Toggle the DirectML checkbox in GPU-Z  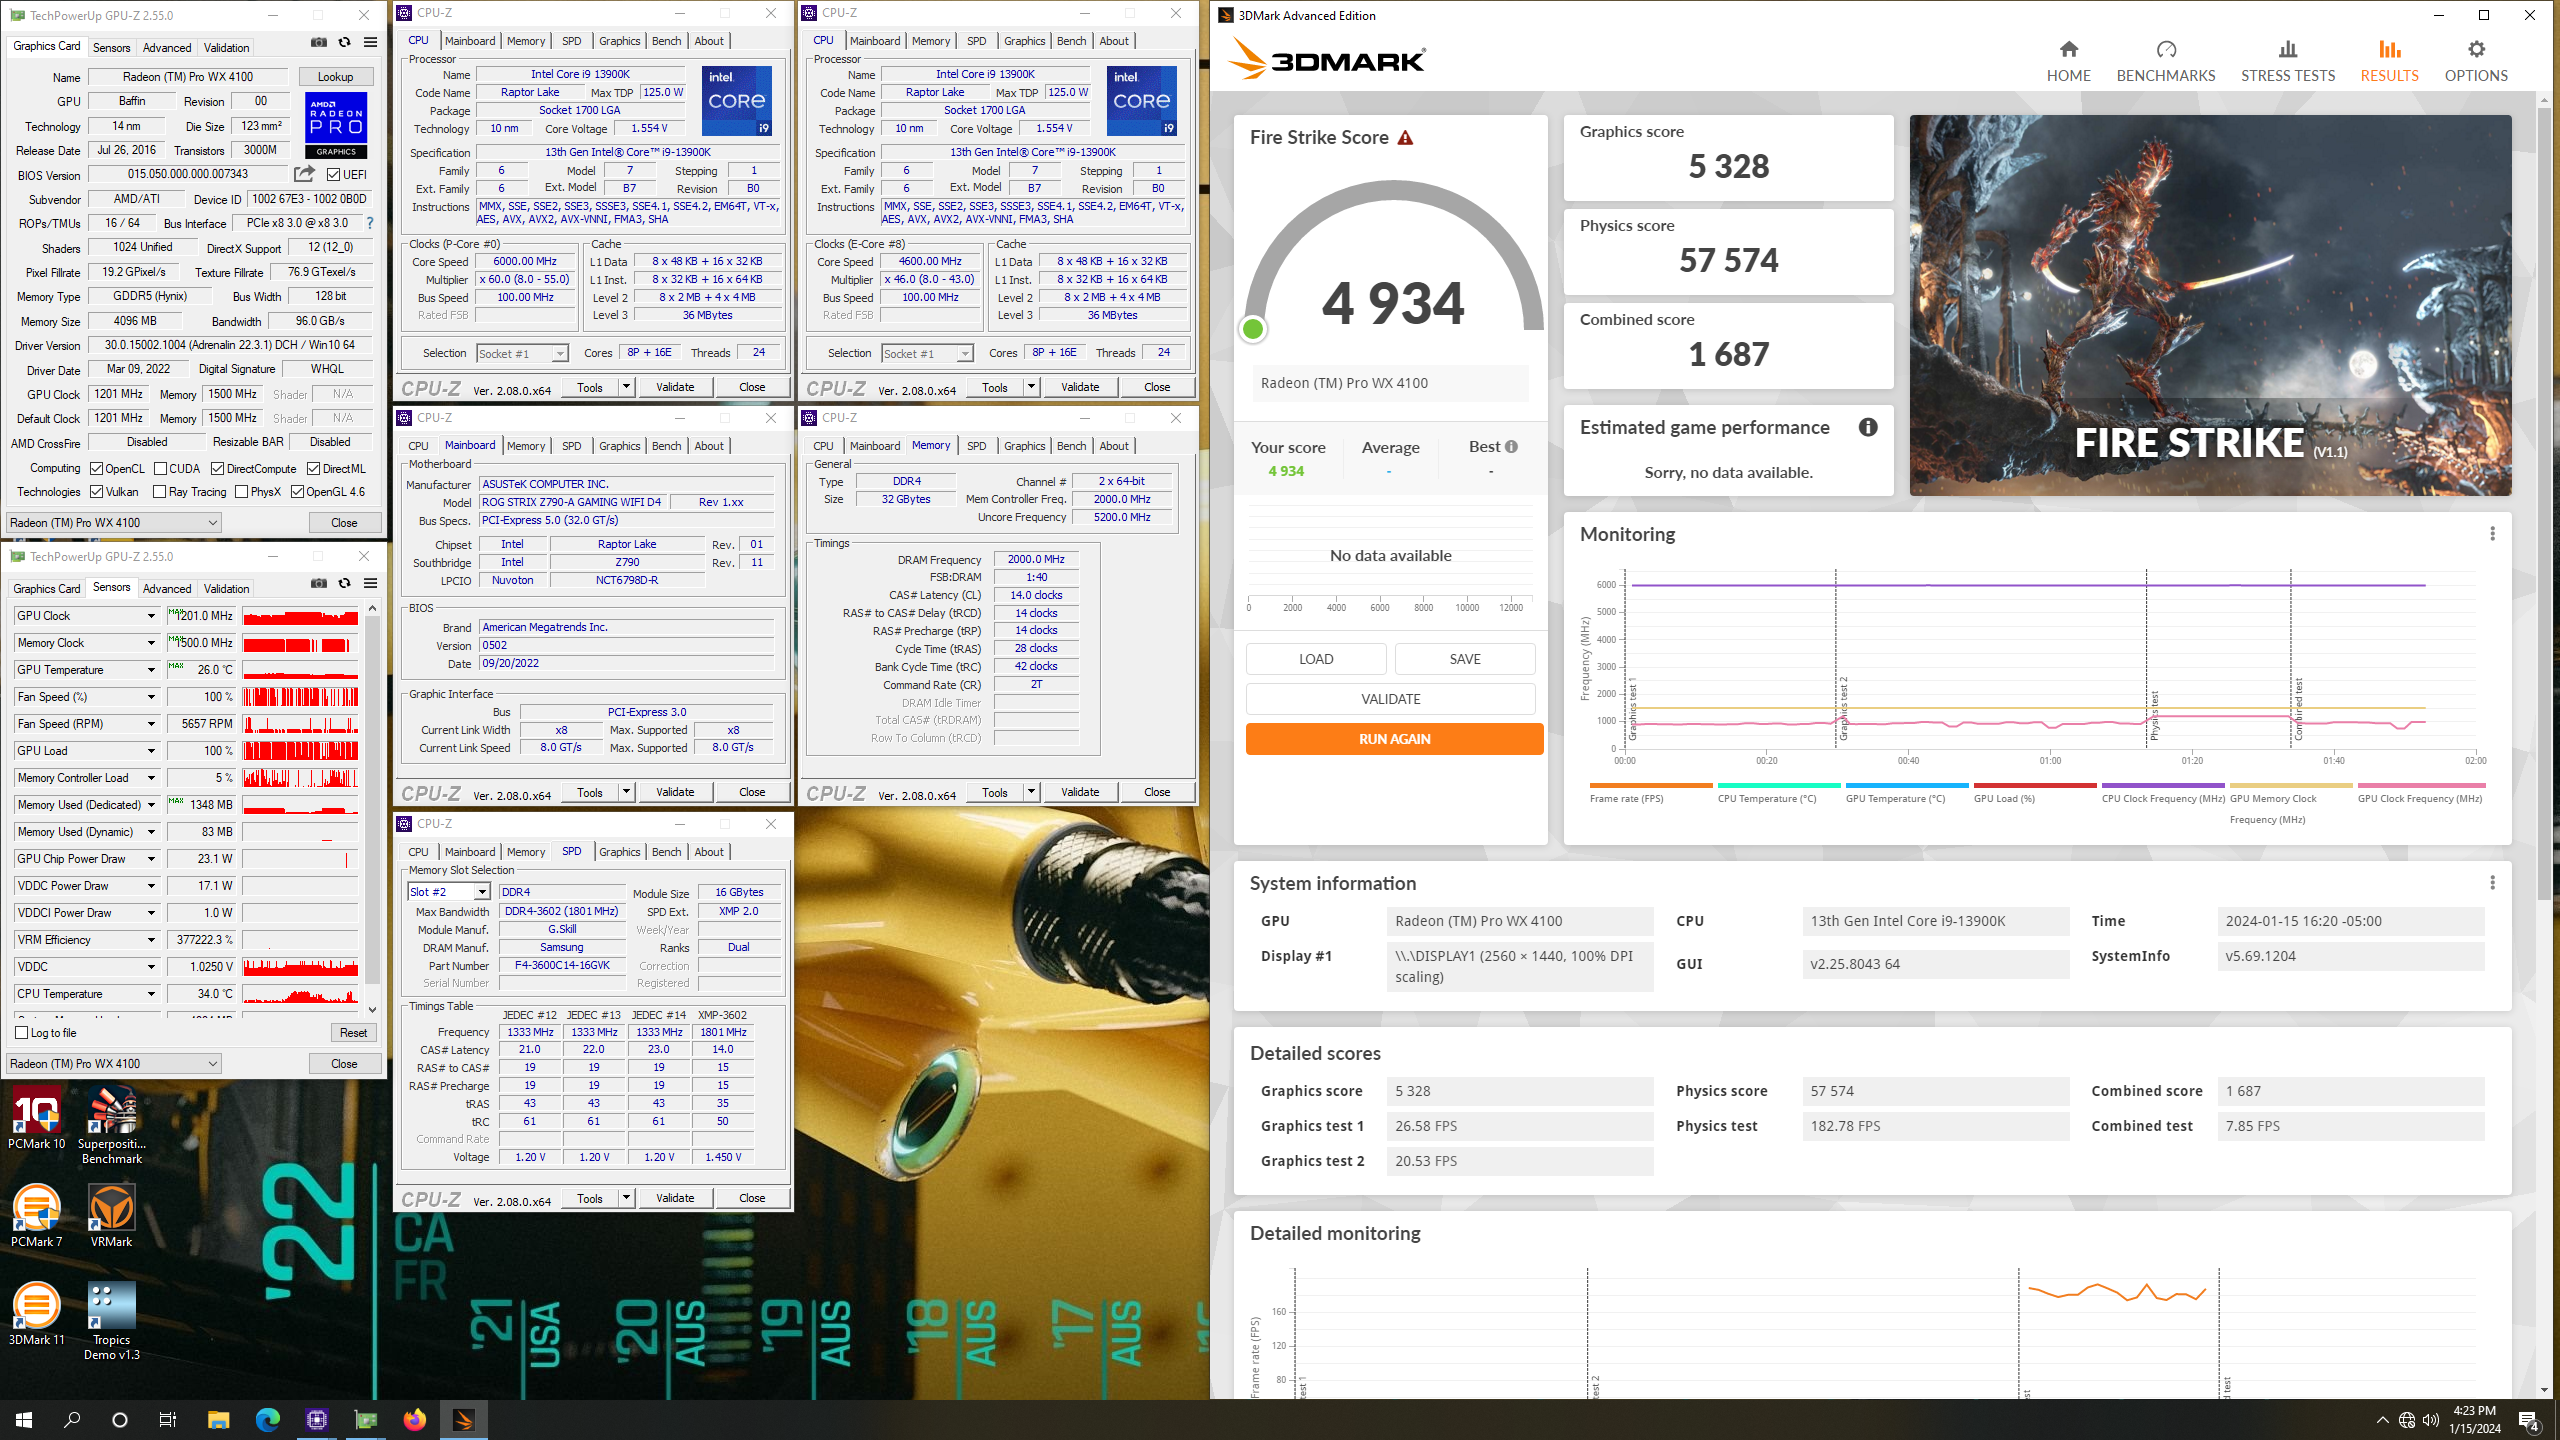coord(313,469)
